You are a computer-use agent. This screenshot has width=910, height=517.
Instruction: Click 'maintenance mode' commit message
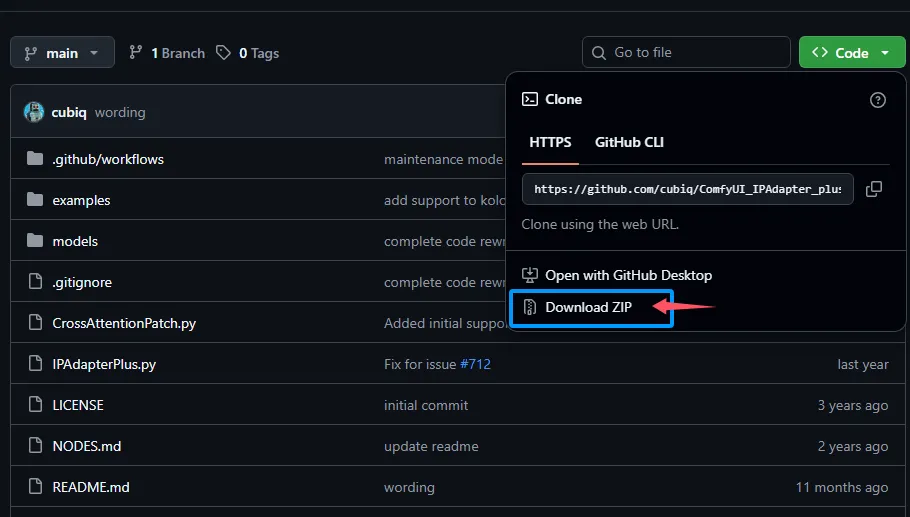pos(443,159)
